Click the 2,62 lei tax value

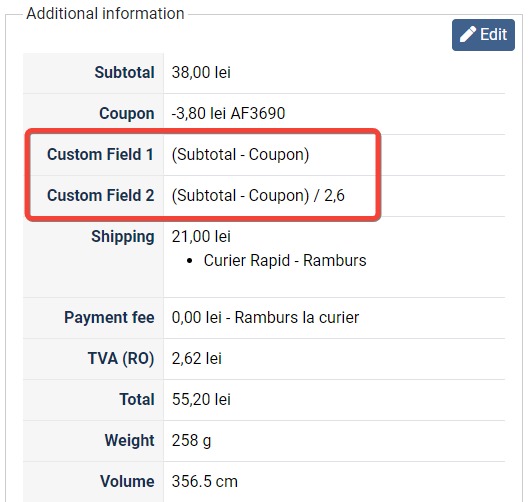click(197, 359)
